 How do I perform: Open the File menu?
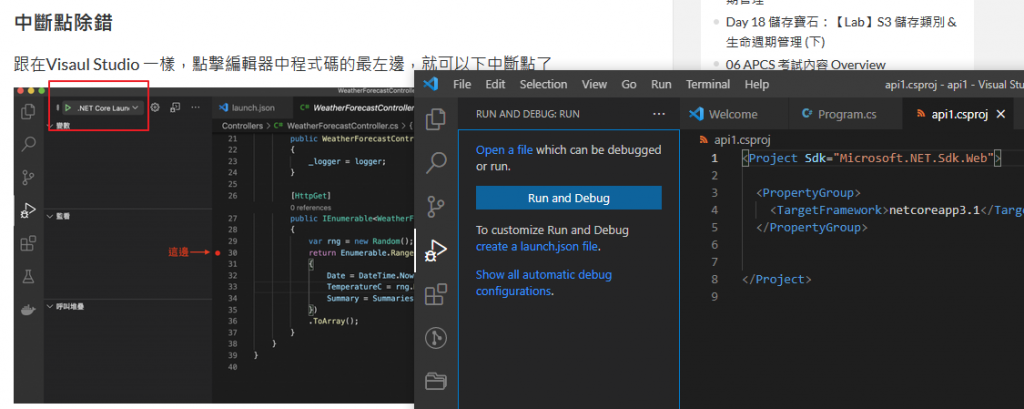[462, 84]
